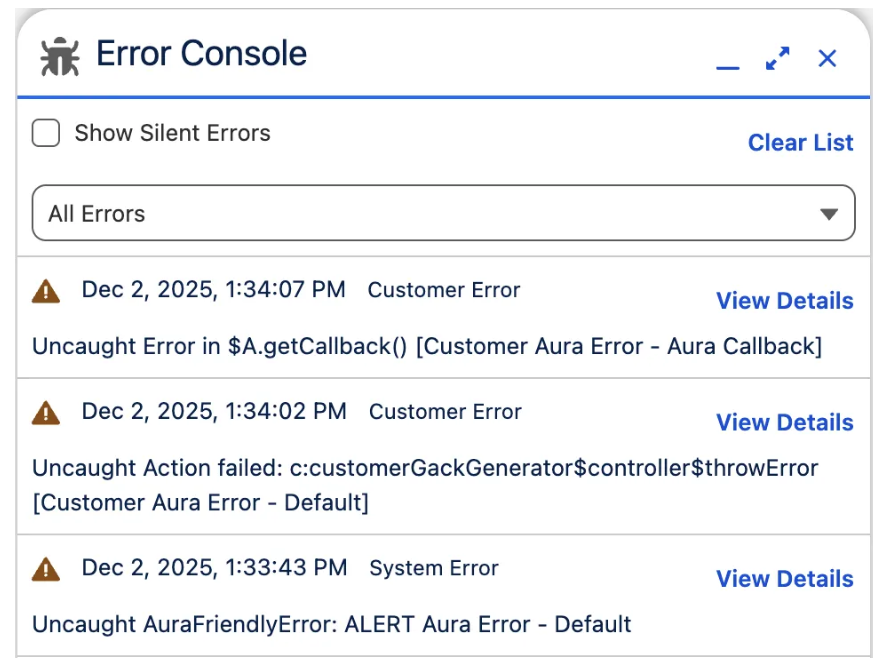The height and width of the screenshot is (664, 880).
Task: Click the arrow on the error filter combo box
Action: [827, 214]
